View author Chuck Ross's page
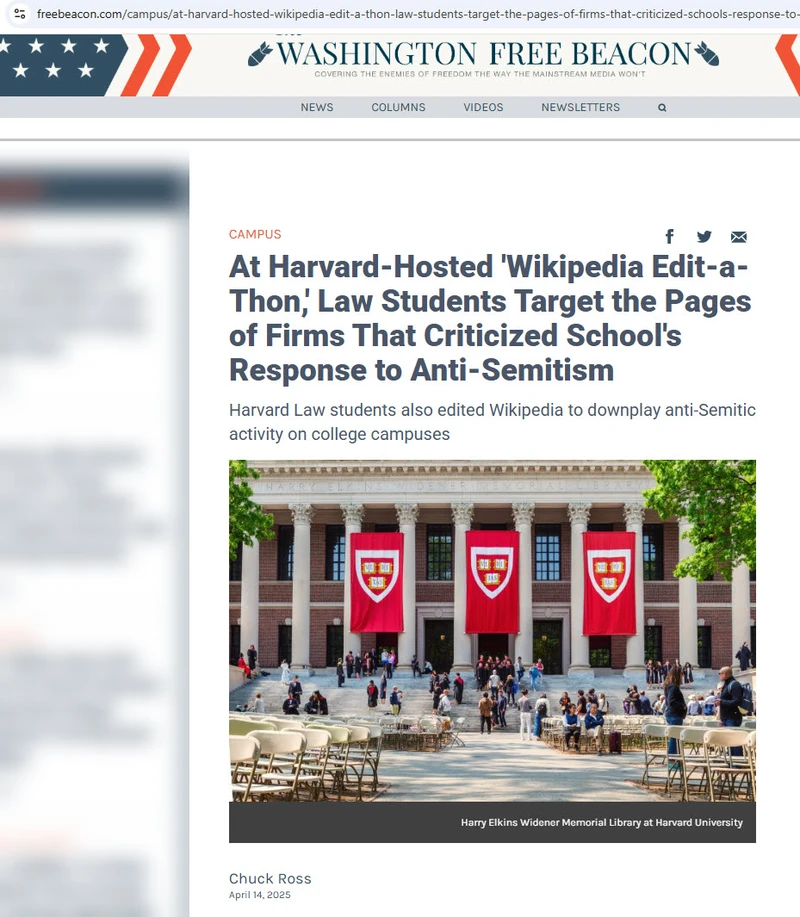The height and width of the screenshot is (917, 800). (270, 878)
